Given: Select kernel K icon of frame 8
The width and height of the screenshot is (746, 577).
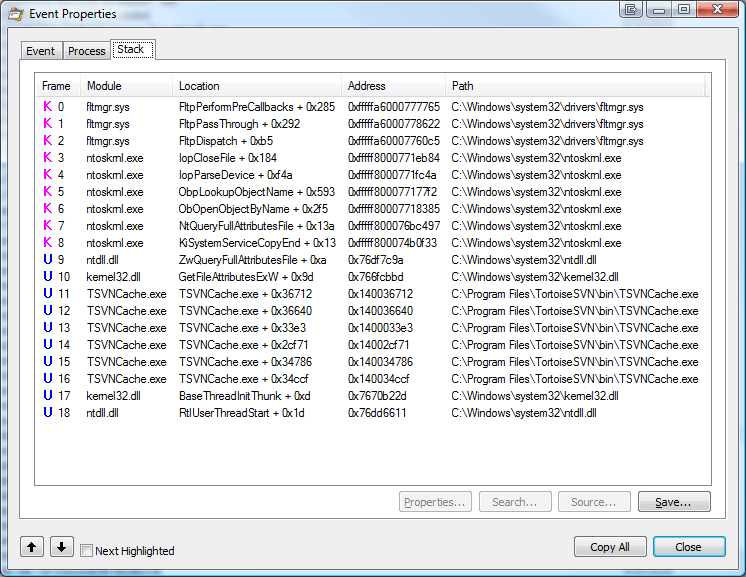Looking at the screenshot, I should pos(48,242).
